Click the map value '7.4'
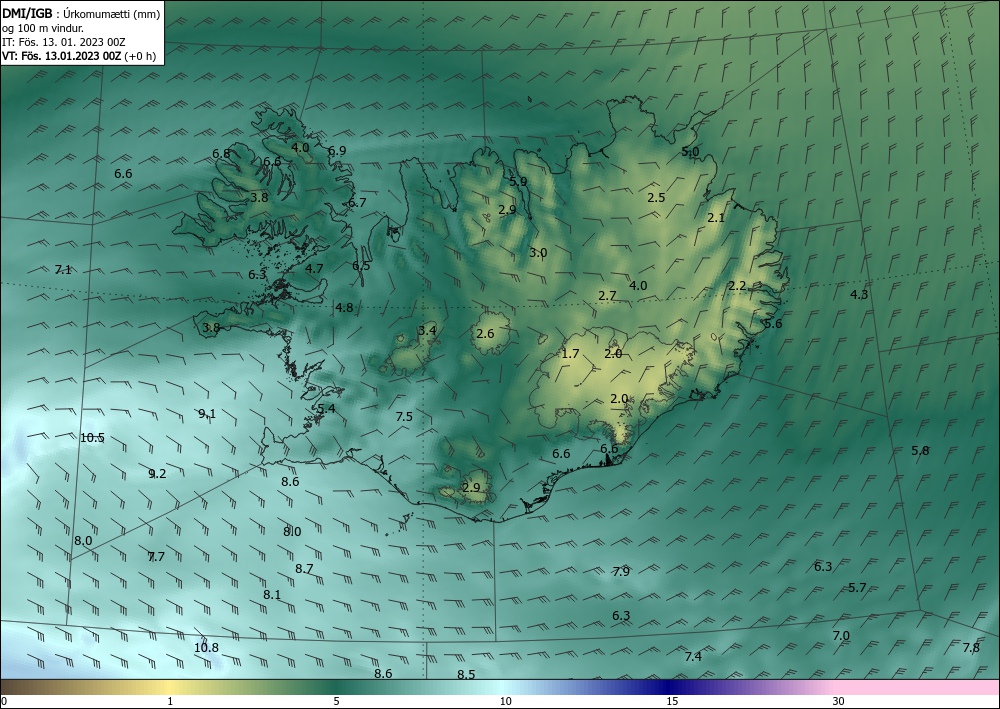 click(x=693, y=657)
